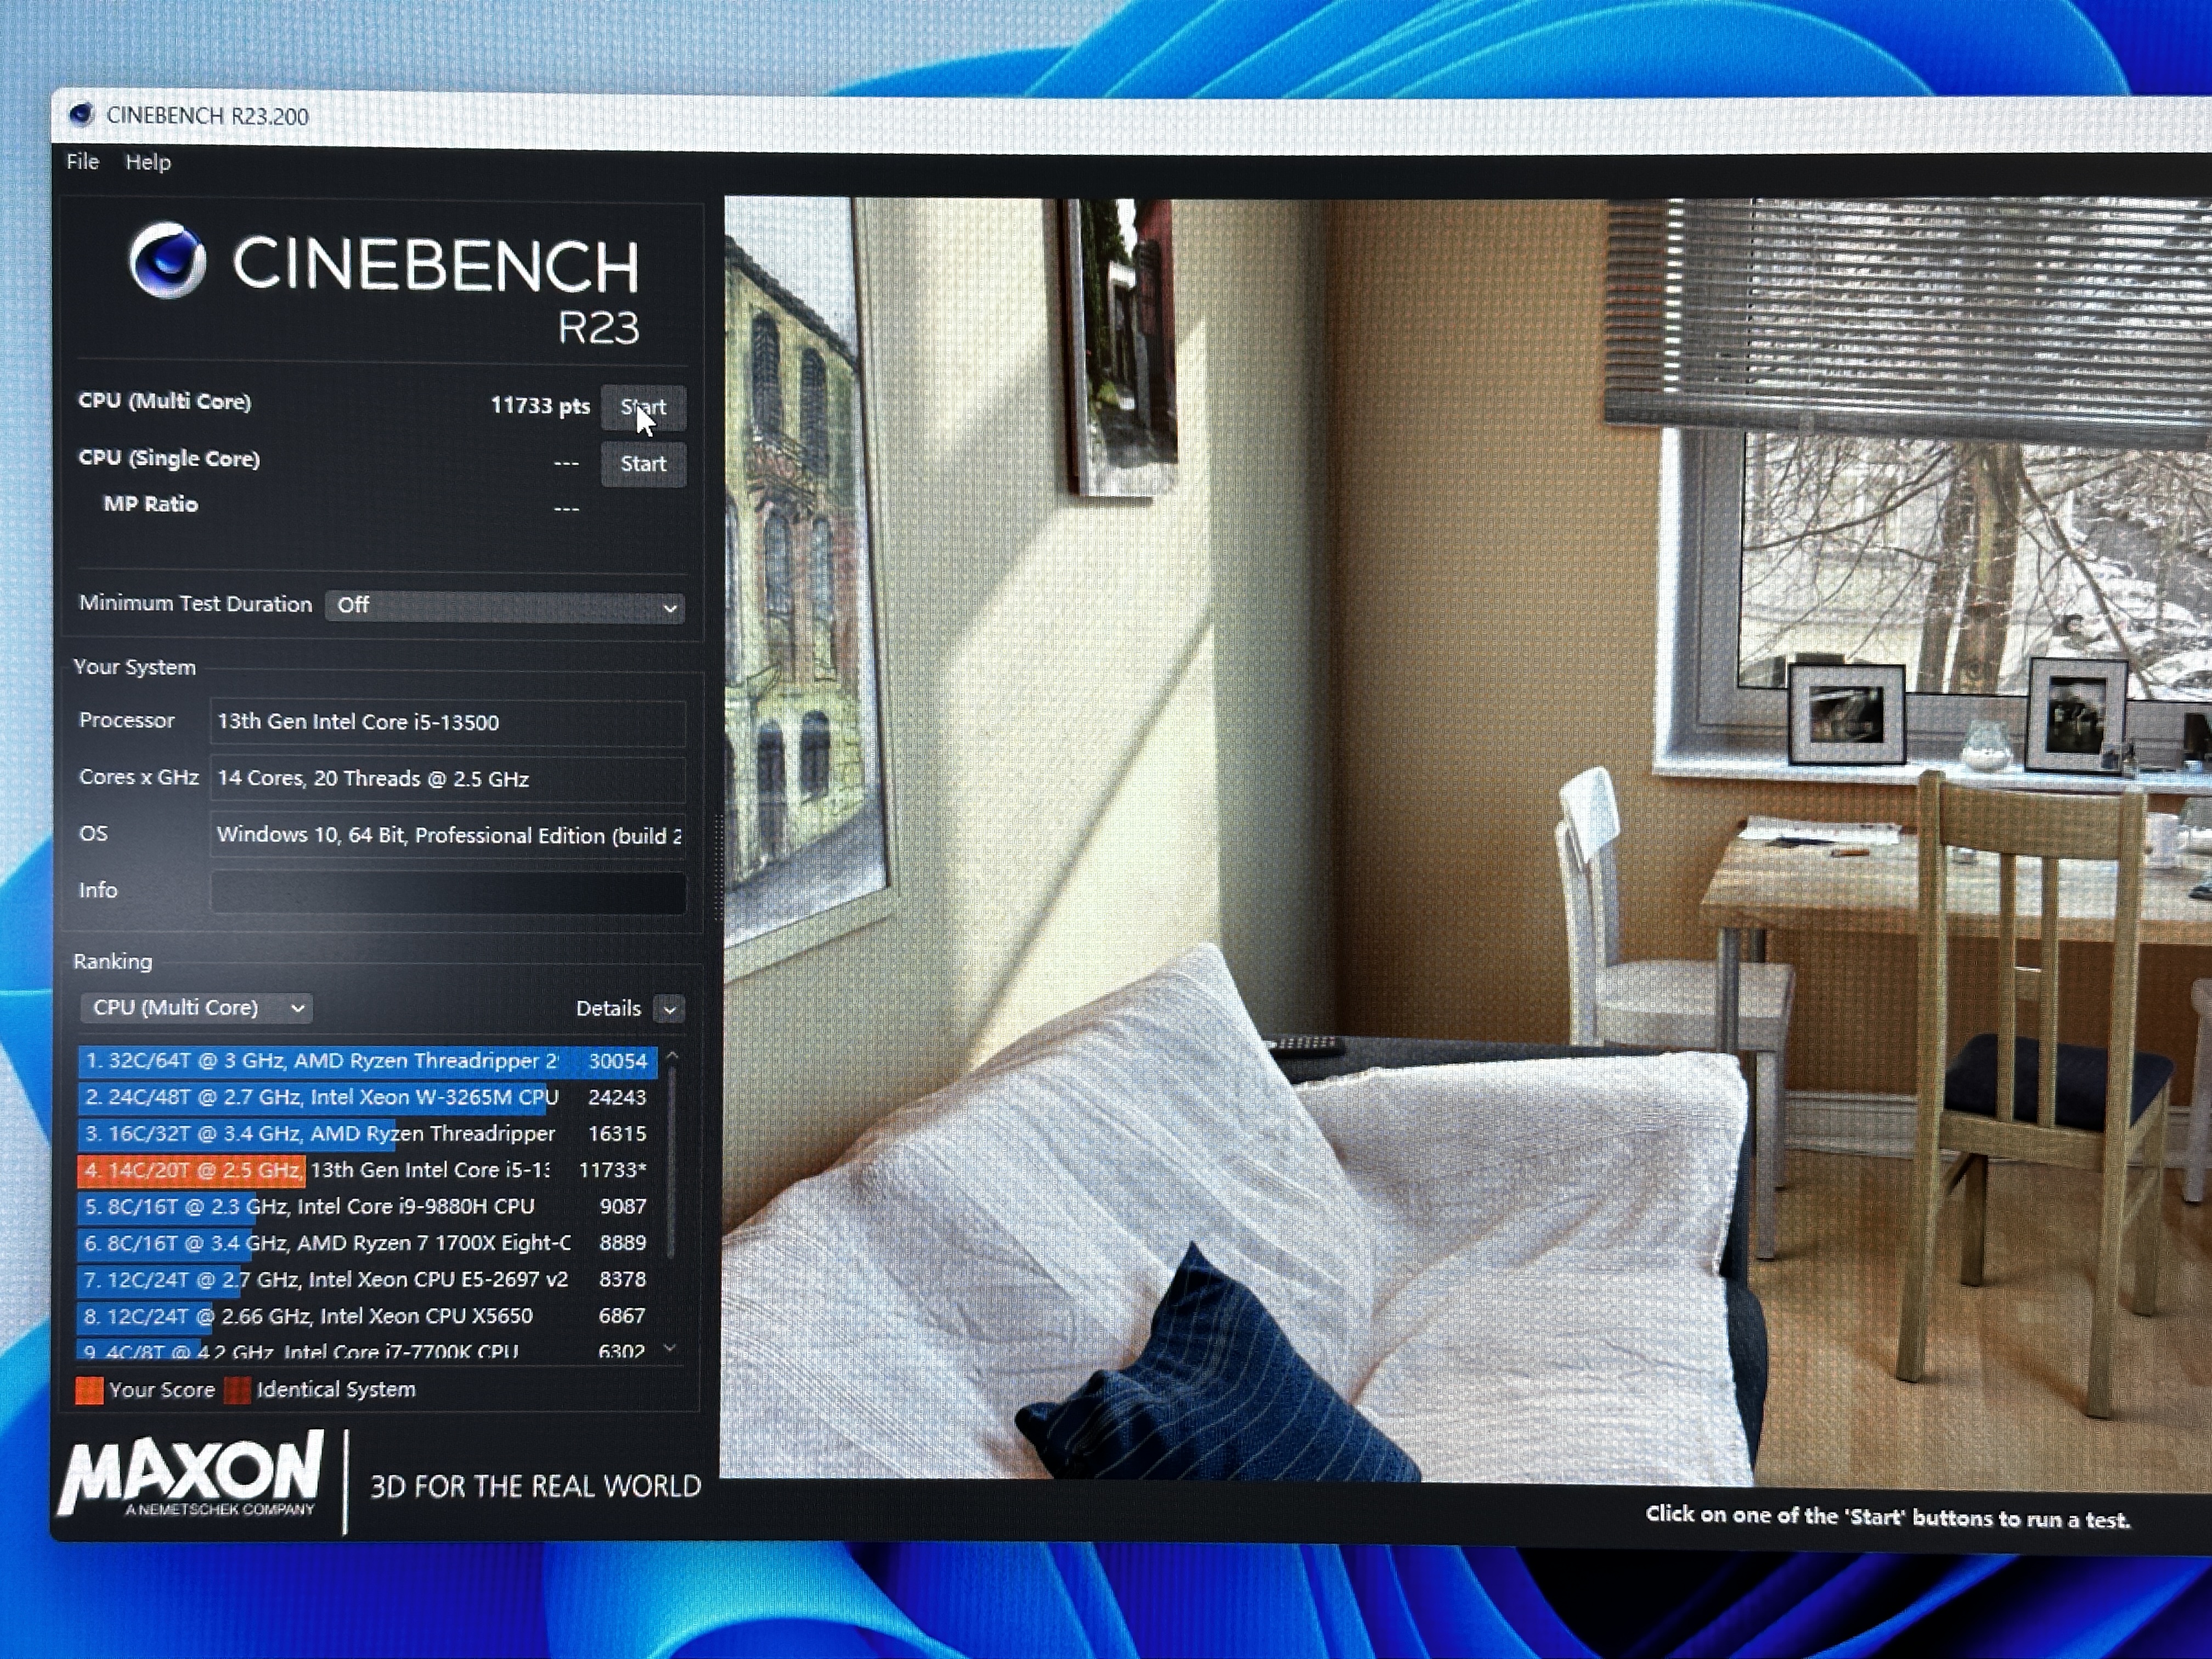
Task: Click the empty Info field
Action: coord(447,892)
